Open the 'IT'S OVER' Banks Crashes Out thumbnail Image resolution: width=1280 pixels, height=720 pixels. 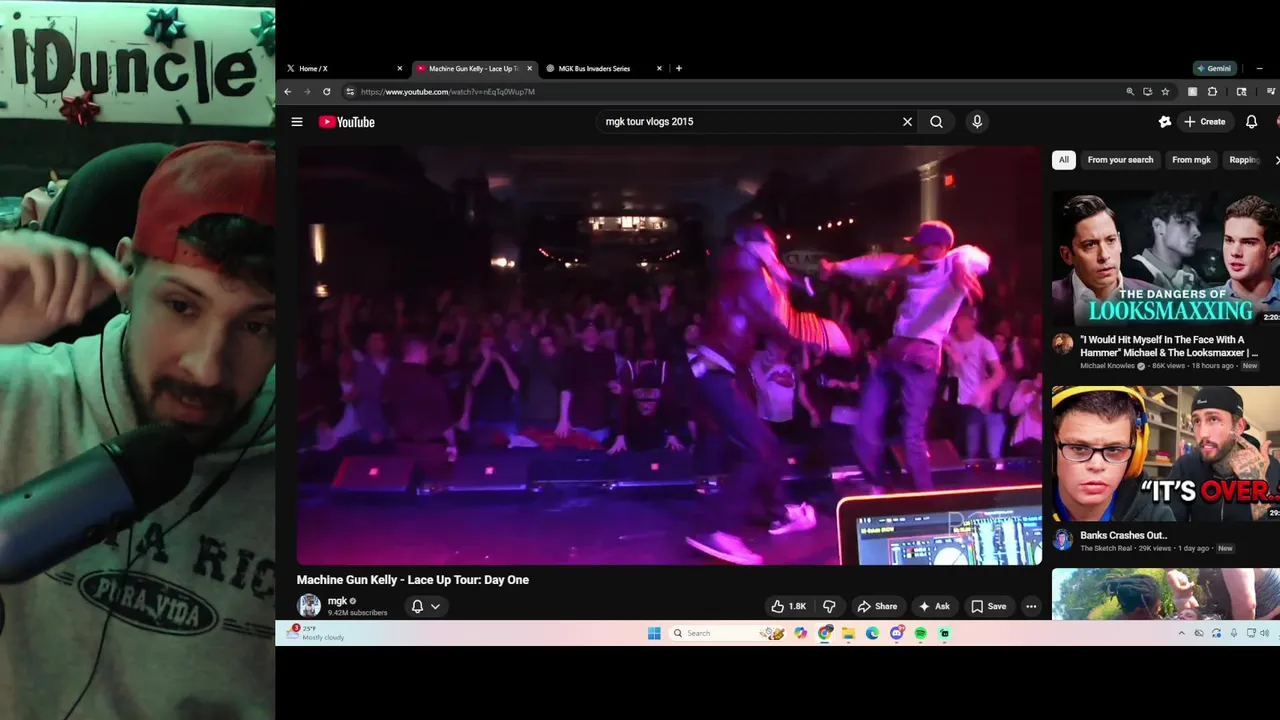coord(1166,453)
